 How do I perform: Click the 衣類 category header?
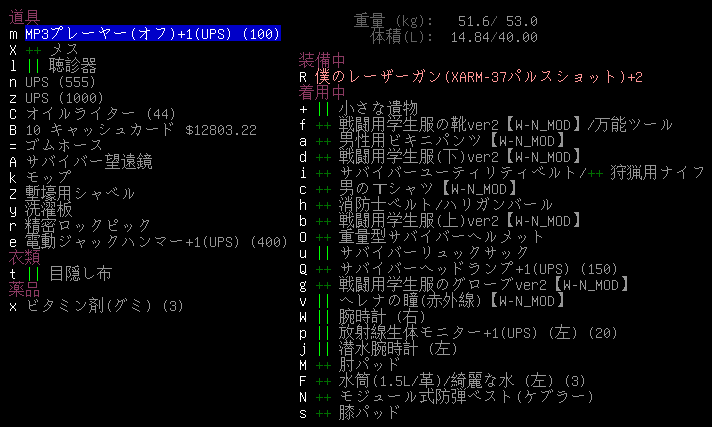pos(24,257)
